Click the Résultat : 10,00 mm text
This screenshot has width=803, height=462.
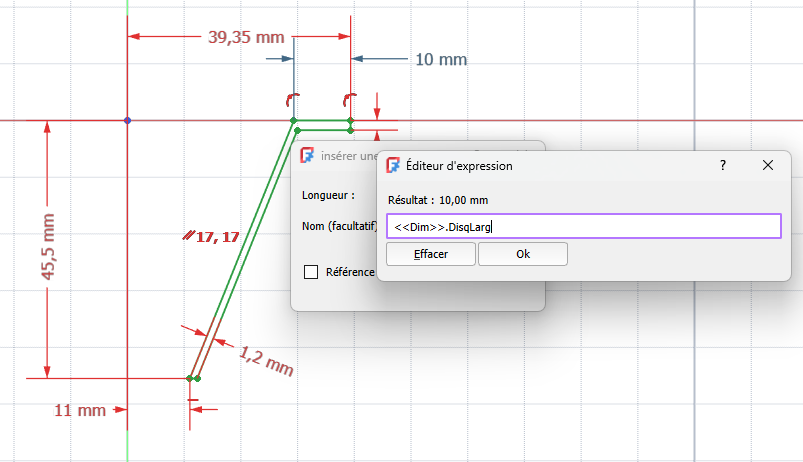[x=437, y=199]
